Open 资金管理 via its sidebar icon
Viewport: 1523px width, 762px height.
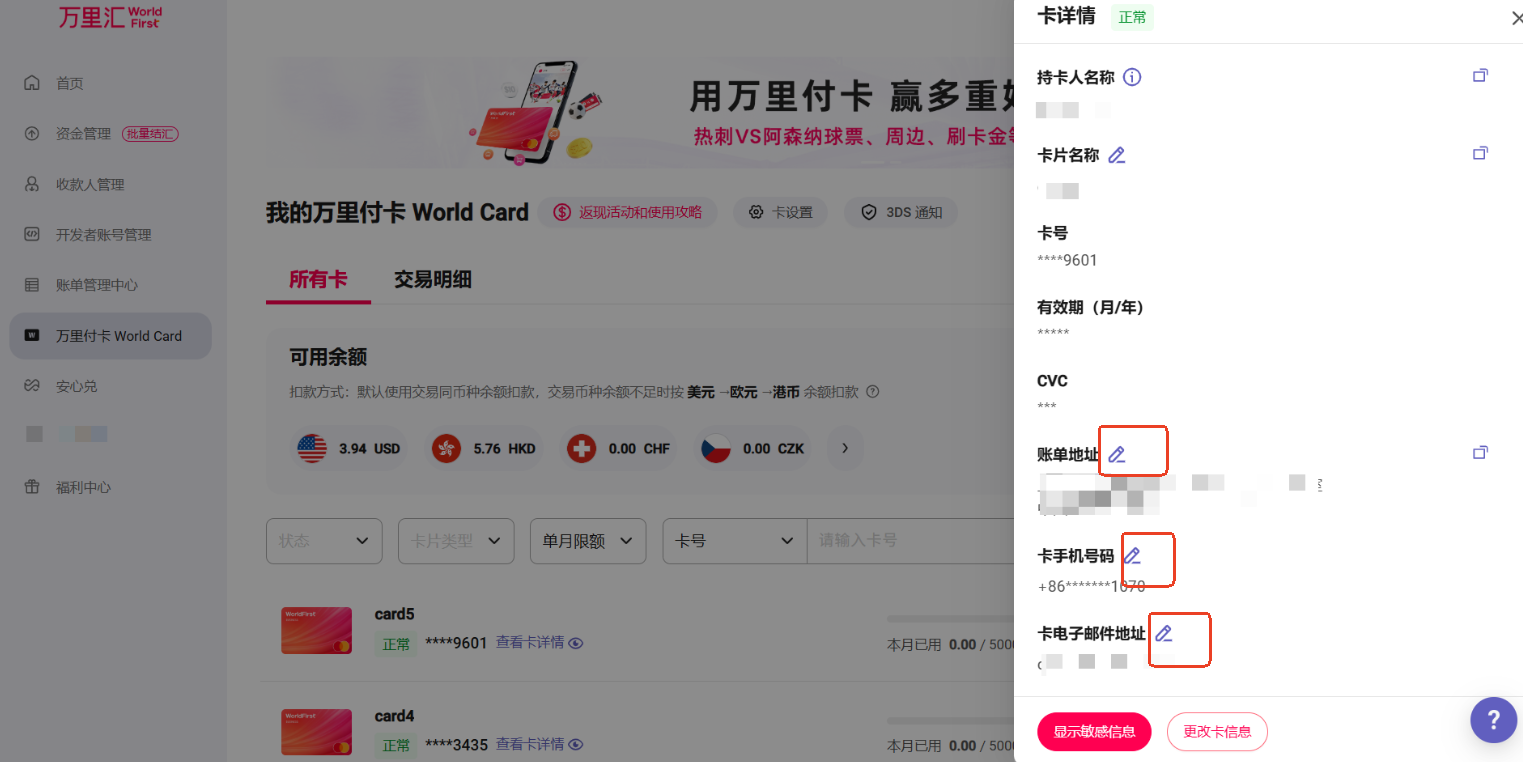click(32, 133)
